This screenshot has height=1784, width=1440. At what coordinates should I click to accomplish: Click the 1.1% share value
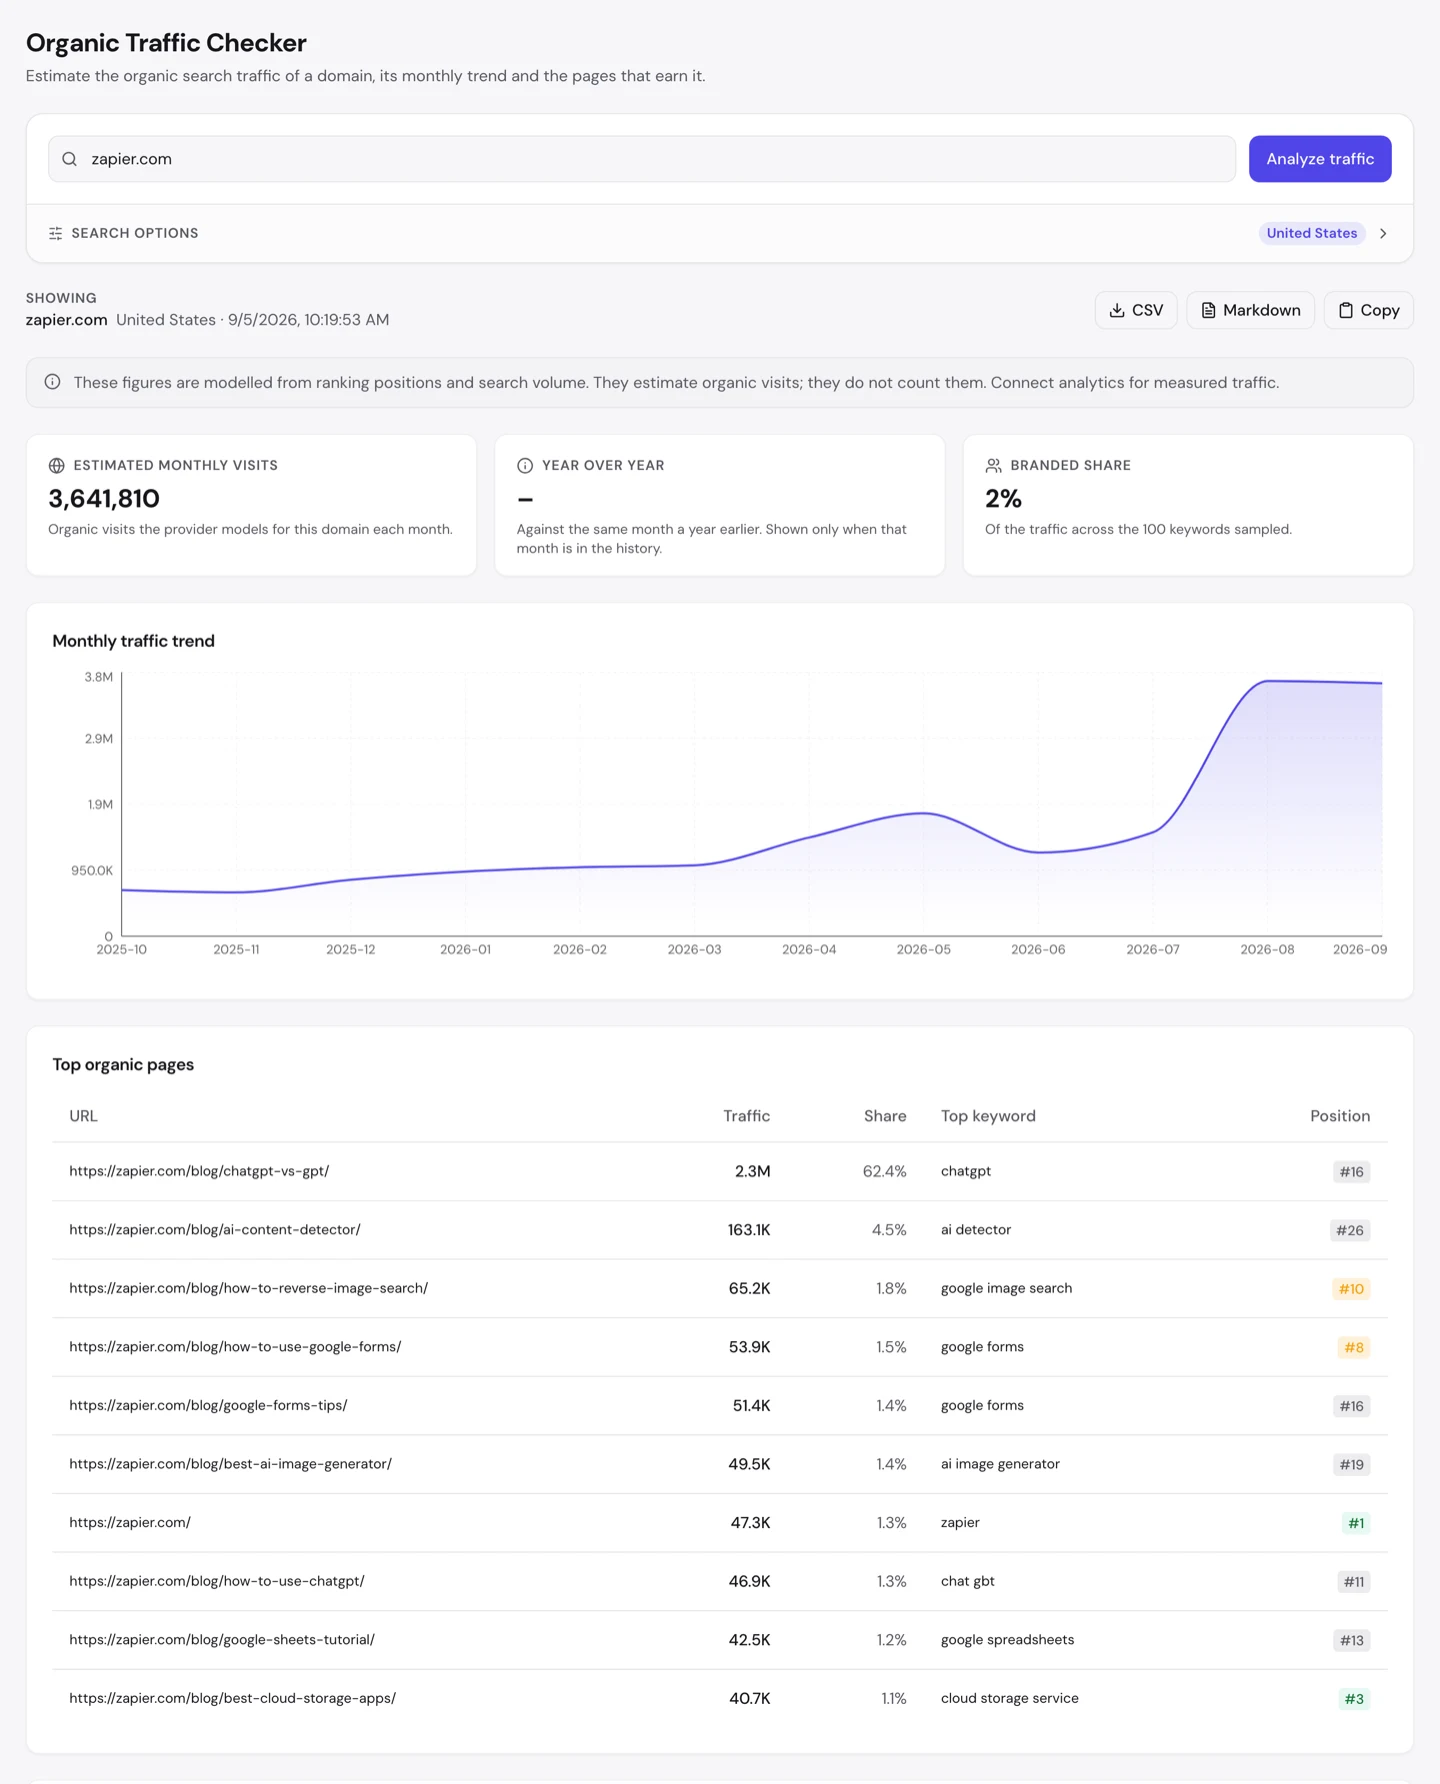[x=893, y=1698]
